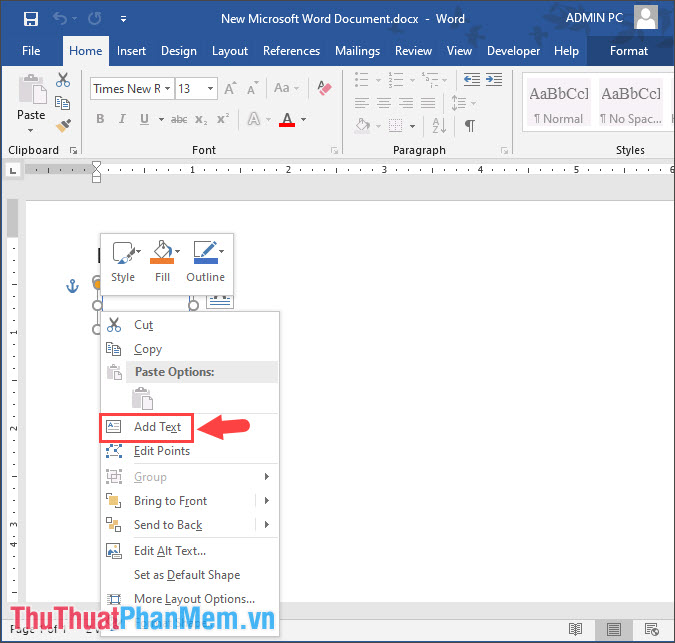The height and width of the screenshot is (643, 675).
Task: Click the Clear All Formatting eraser icon
Action: pyautogui.click(x=324, y=88)
